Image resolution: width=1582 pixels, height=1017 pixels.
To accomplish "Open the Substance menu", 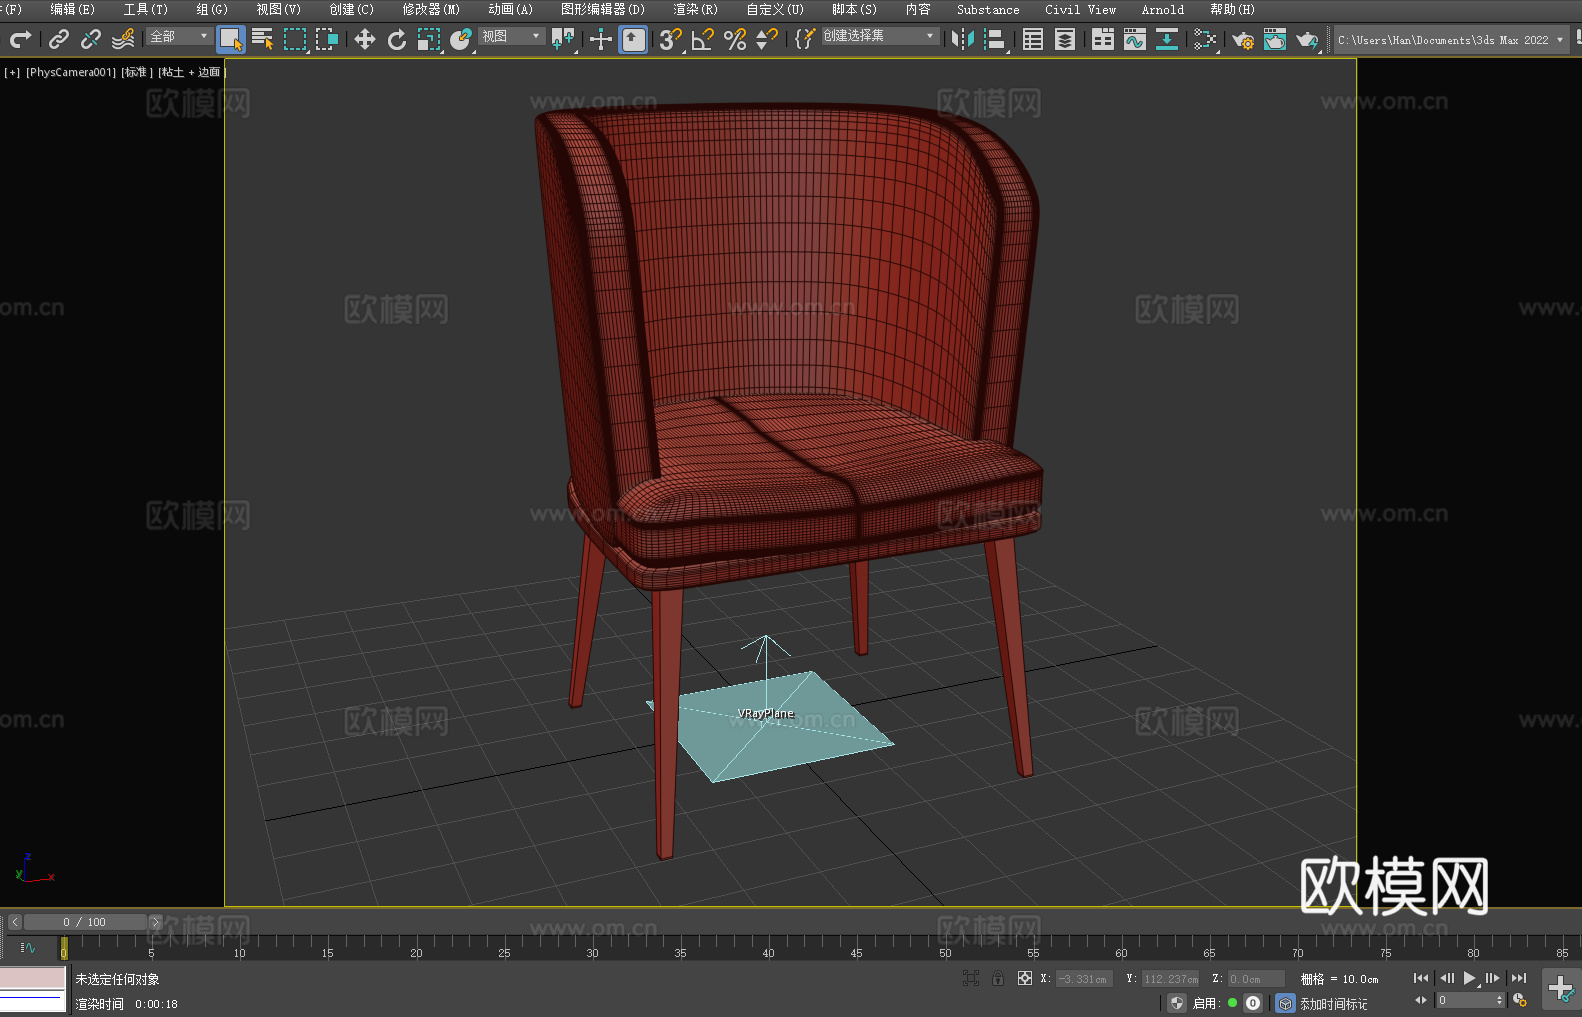I will pyautogui.click(x=988, y=9).
